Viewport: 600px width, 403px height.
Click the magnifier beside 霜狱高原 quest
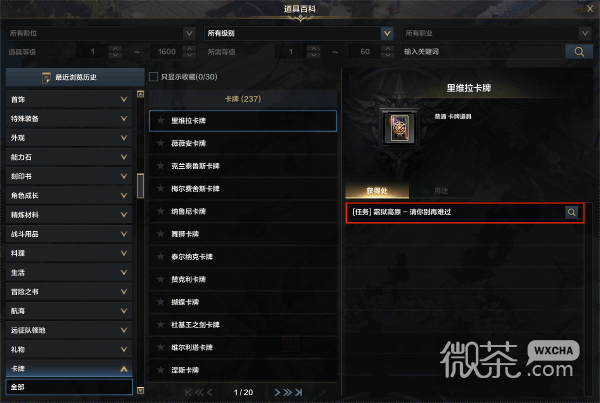(571, 212)
